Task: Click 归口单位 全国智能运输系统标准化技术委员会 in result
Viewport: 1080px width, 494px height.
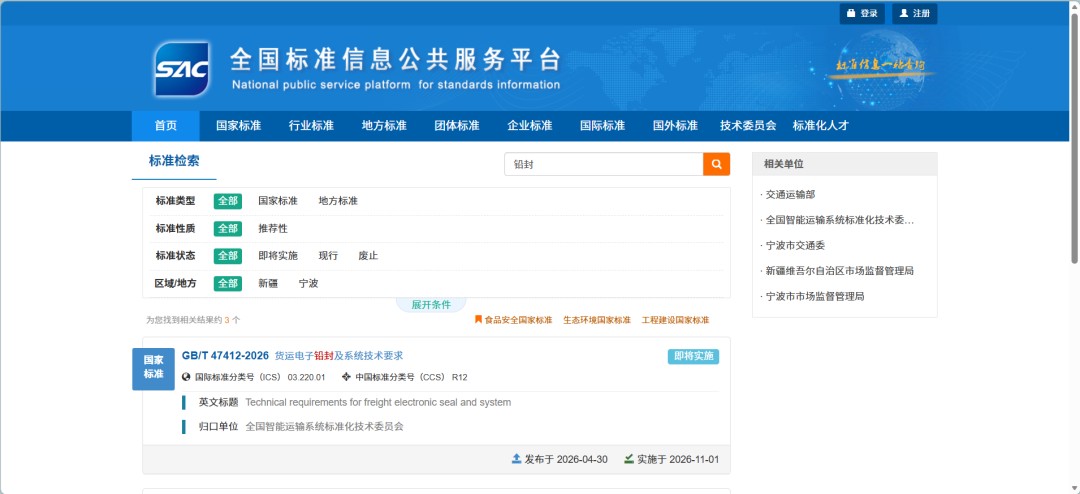Action: tap(324, 426)
